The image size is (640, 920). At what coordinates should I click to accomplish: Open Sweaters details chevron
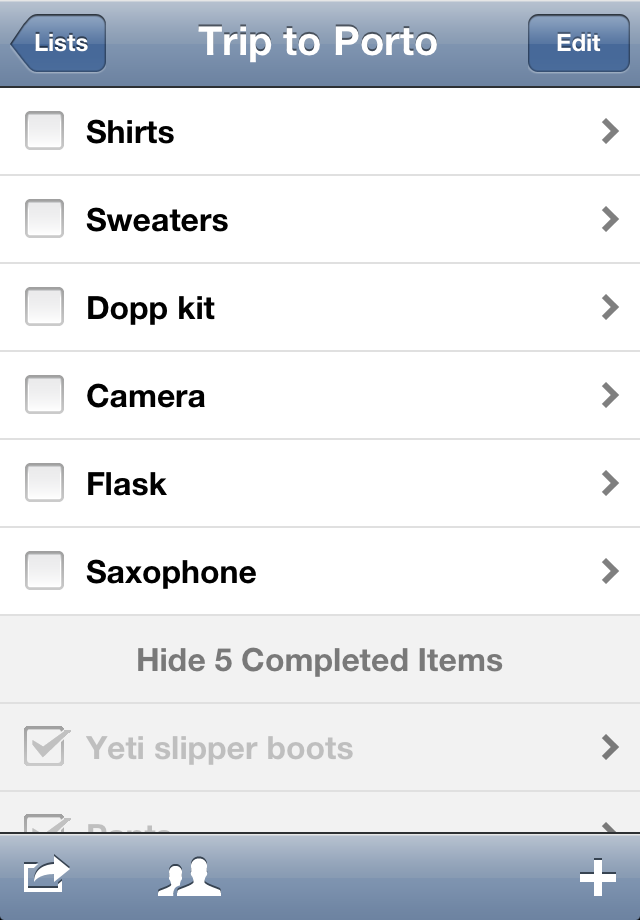coord(610,219)
